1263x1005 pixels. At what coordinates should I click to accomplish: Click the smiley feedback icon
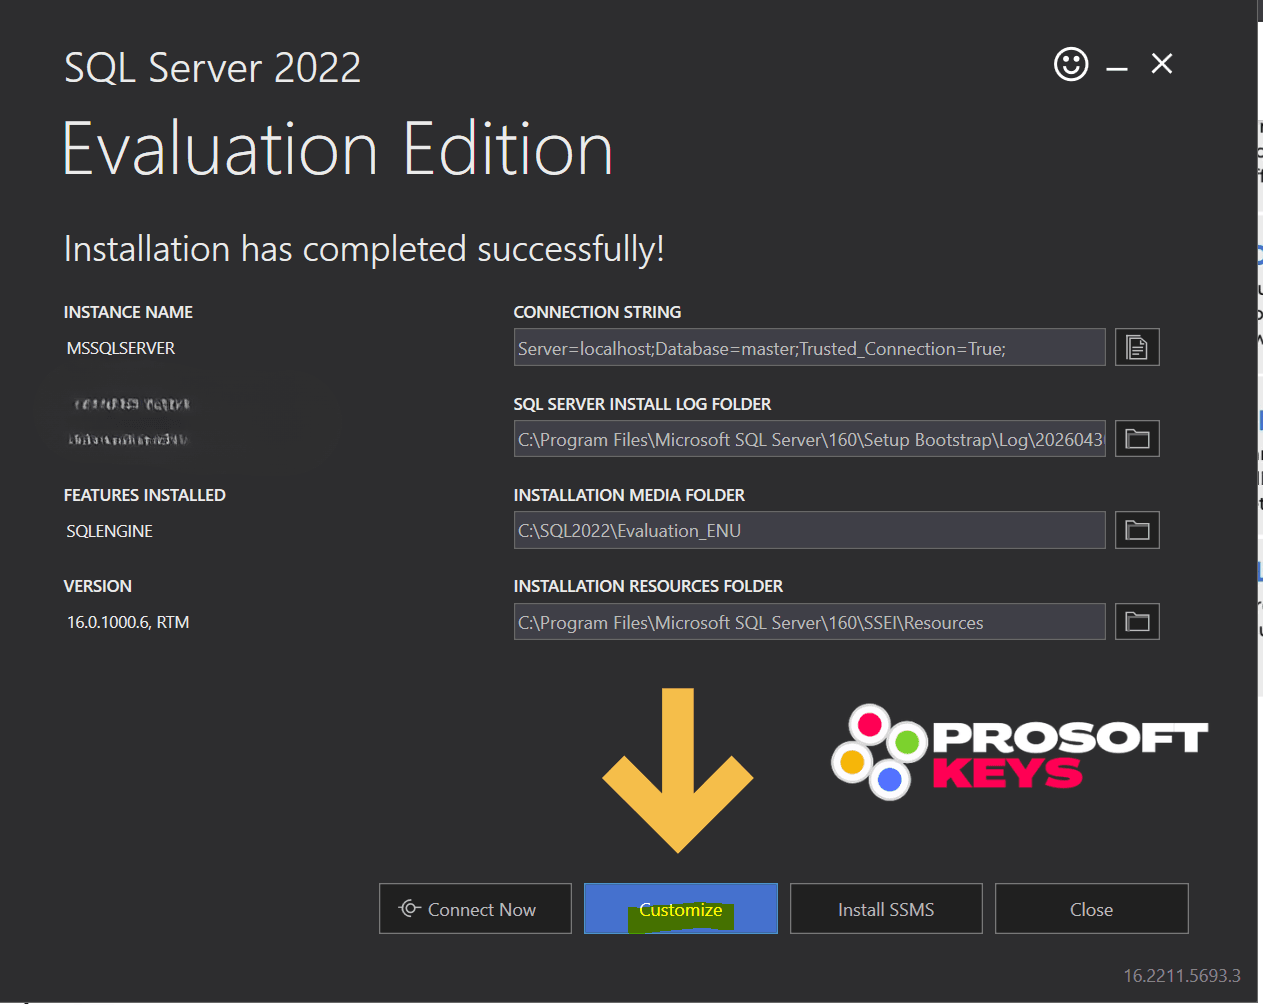1070,64
